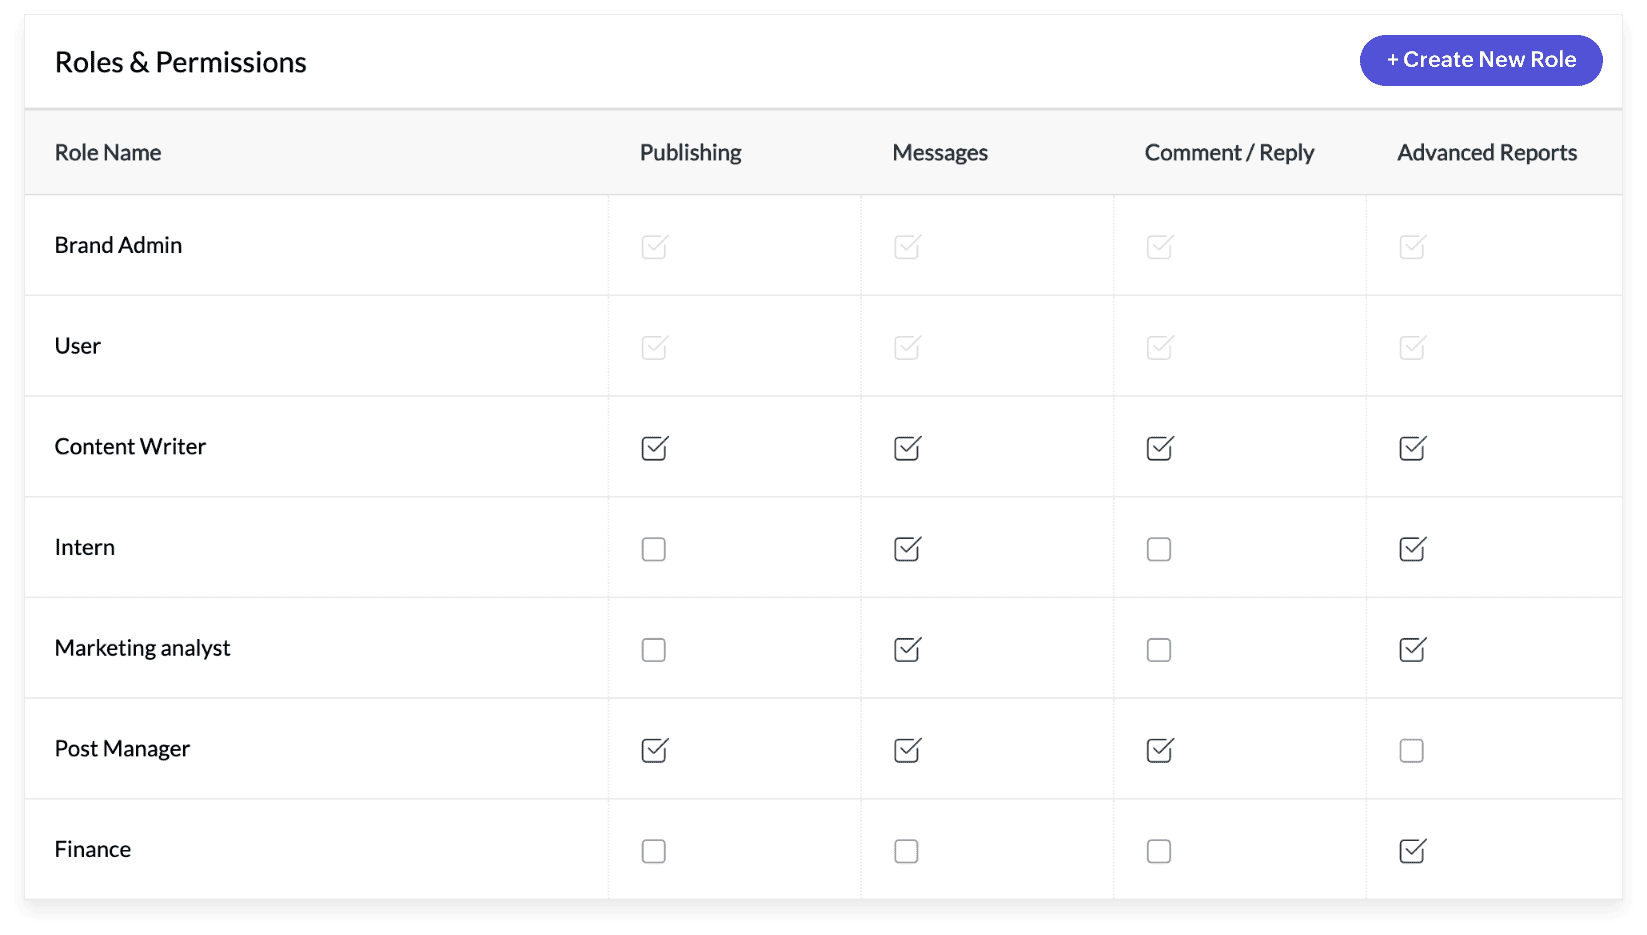This screenshot has width=1647, height=935.
Task: Click the Create New Role button
Action: [x=1481, y=60]
